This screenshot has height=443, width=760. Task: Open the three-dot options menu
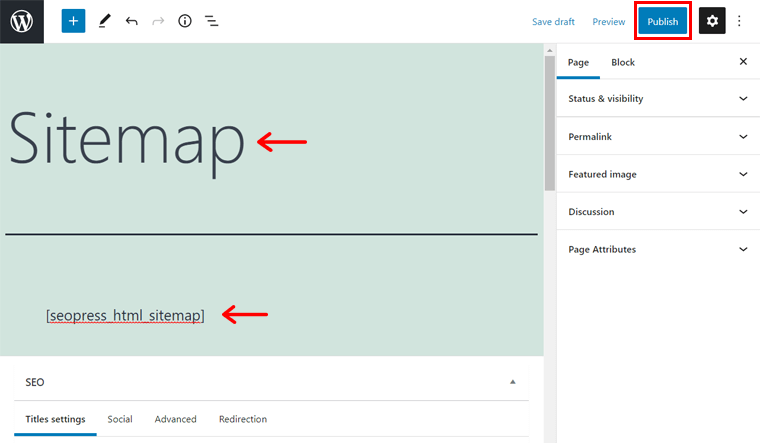coord(739,21)
